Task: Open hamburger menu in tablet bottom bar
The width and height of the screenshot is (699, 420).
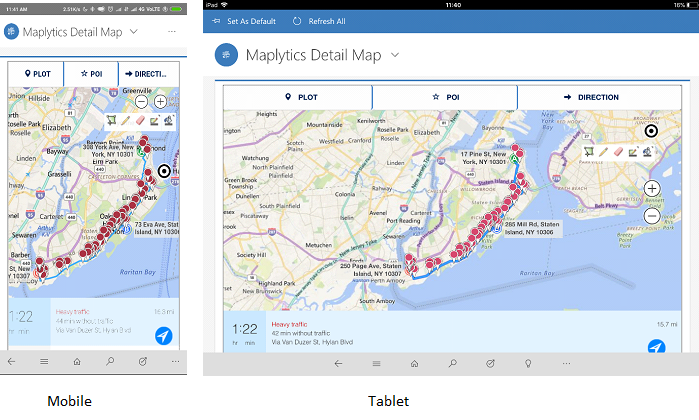Action: 377,363
